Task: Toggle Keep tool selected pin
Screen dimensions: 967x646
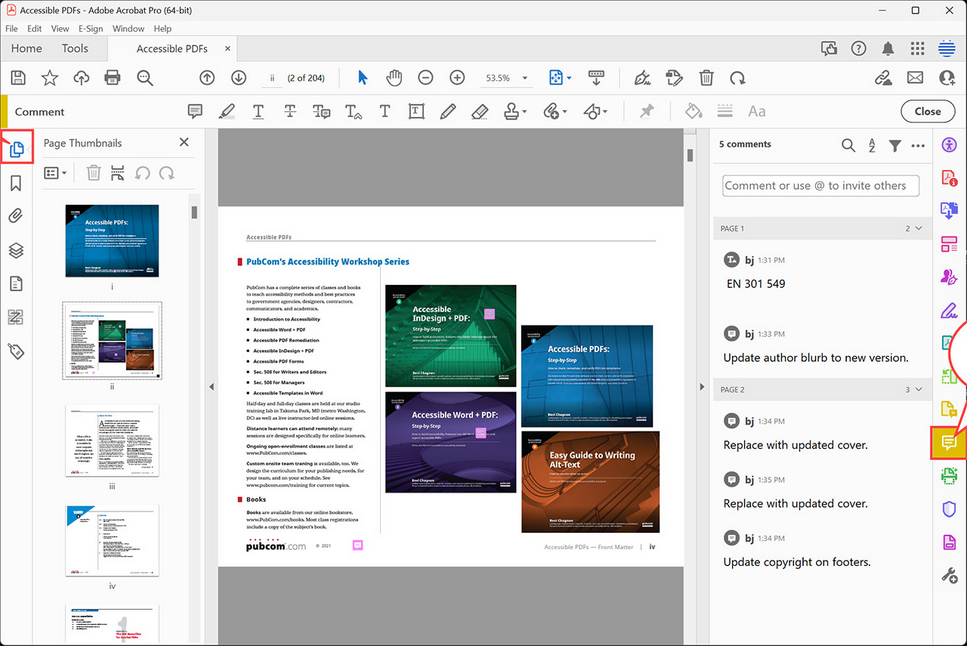Action: (646, 111)
